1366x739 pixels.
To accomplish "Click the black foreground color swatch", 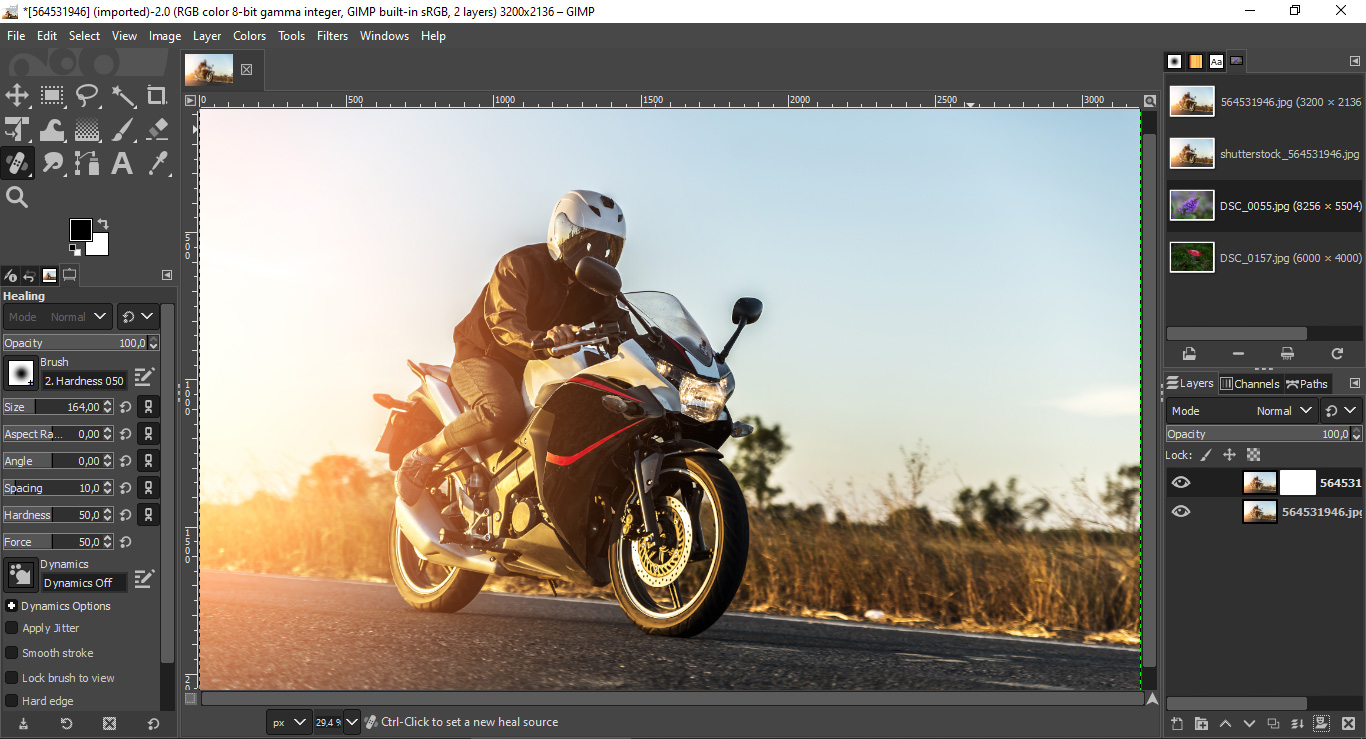I will 80,230.
